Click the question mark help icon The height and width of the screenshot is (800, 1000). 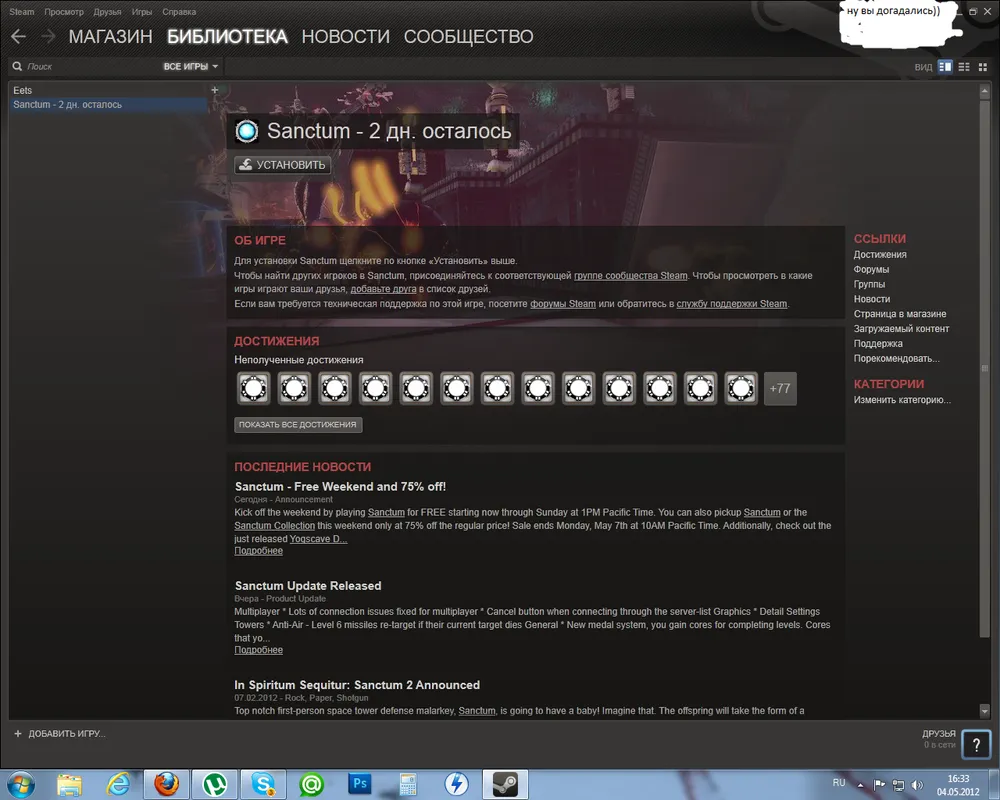coord(976,745)
